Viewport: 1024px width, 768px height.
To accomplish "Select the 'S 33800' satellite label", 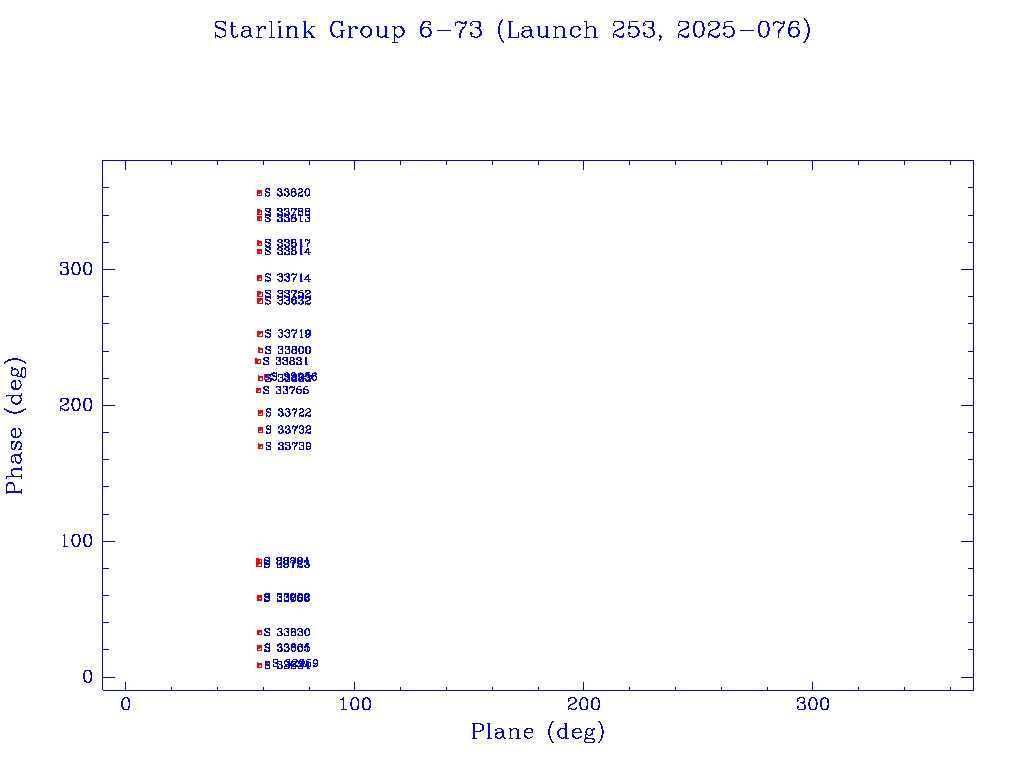I will 288,351.
